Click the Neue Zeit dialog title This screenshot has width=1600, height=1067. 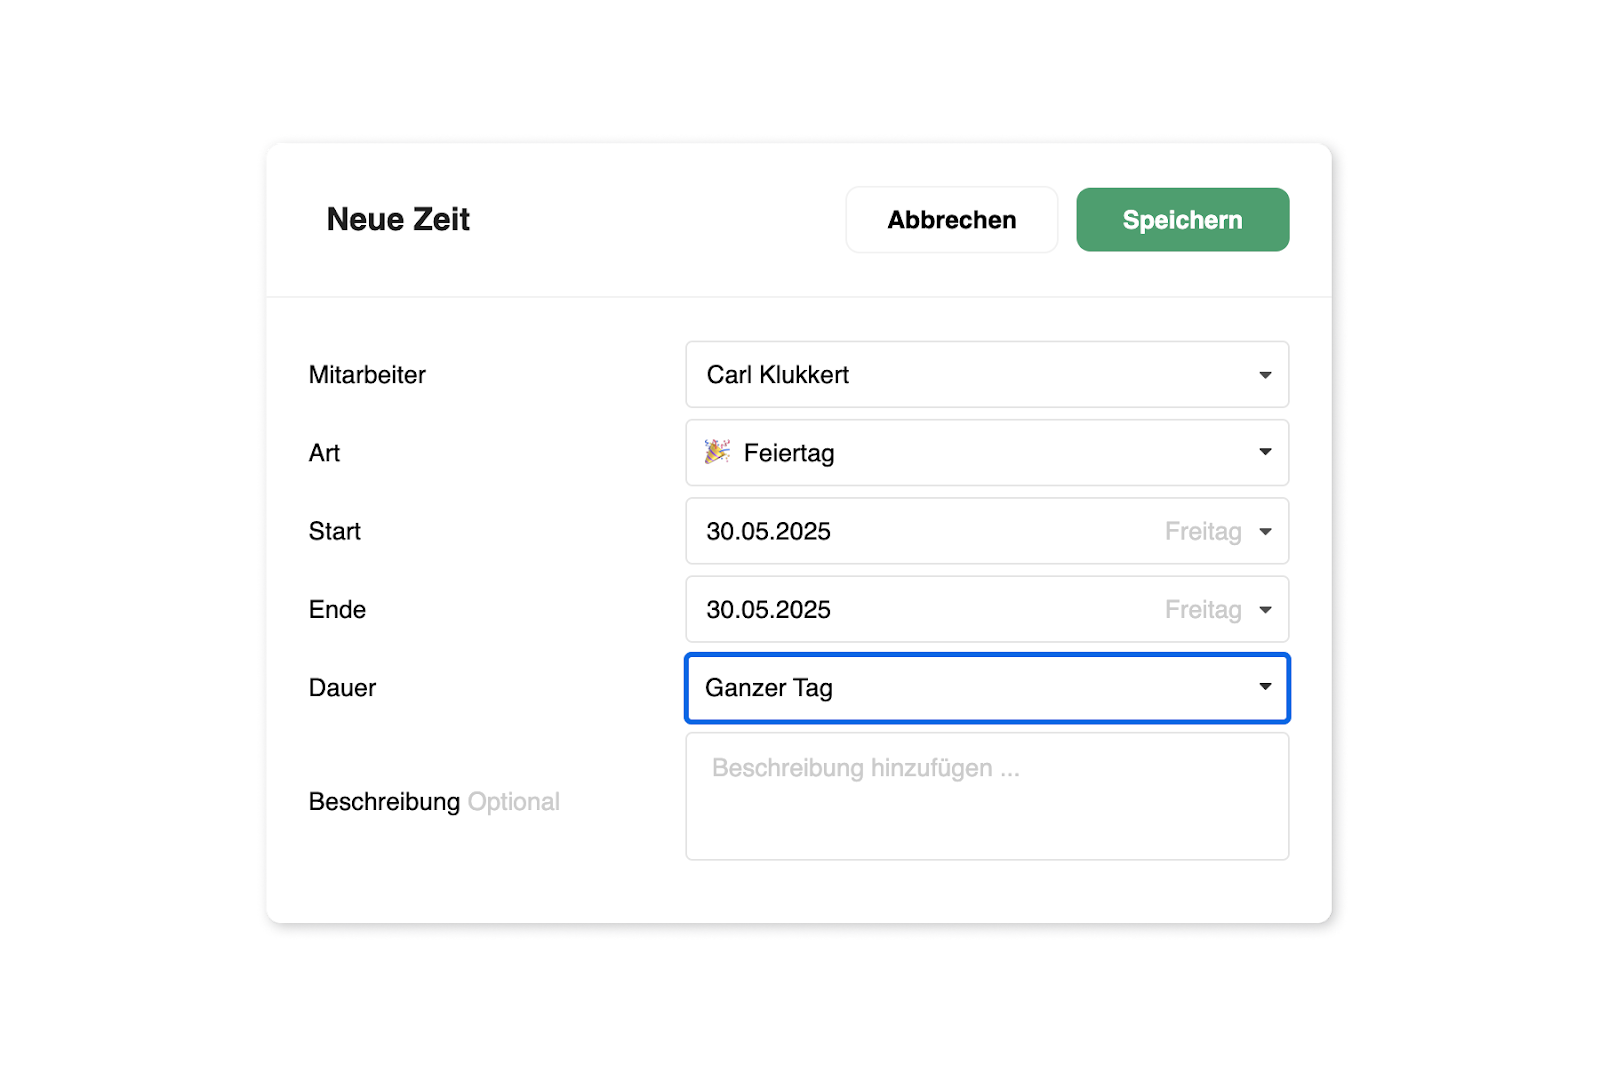pyautogui.click(x=398, y=219)
